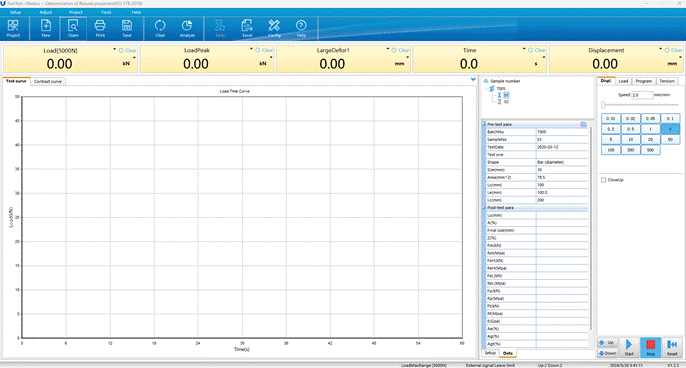This screenshot has width=686, height=368.
Task: Open the Project toolbar icon
Action: [13, 28]
